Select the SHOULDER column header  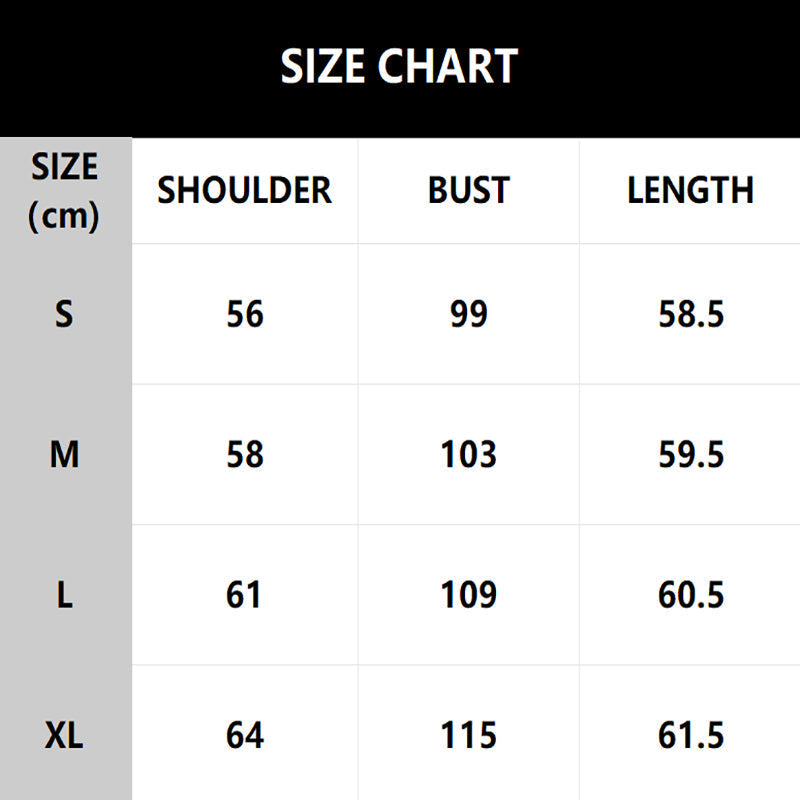click(x=244, y=190)
